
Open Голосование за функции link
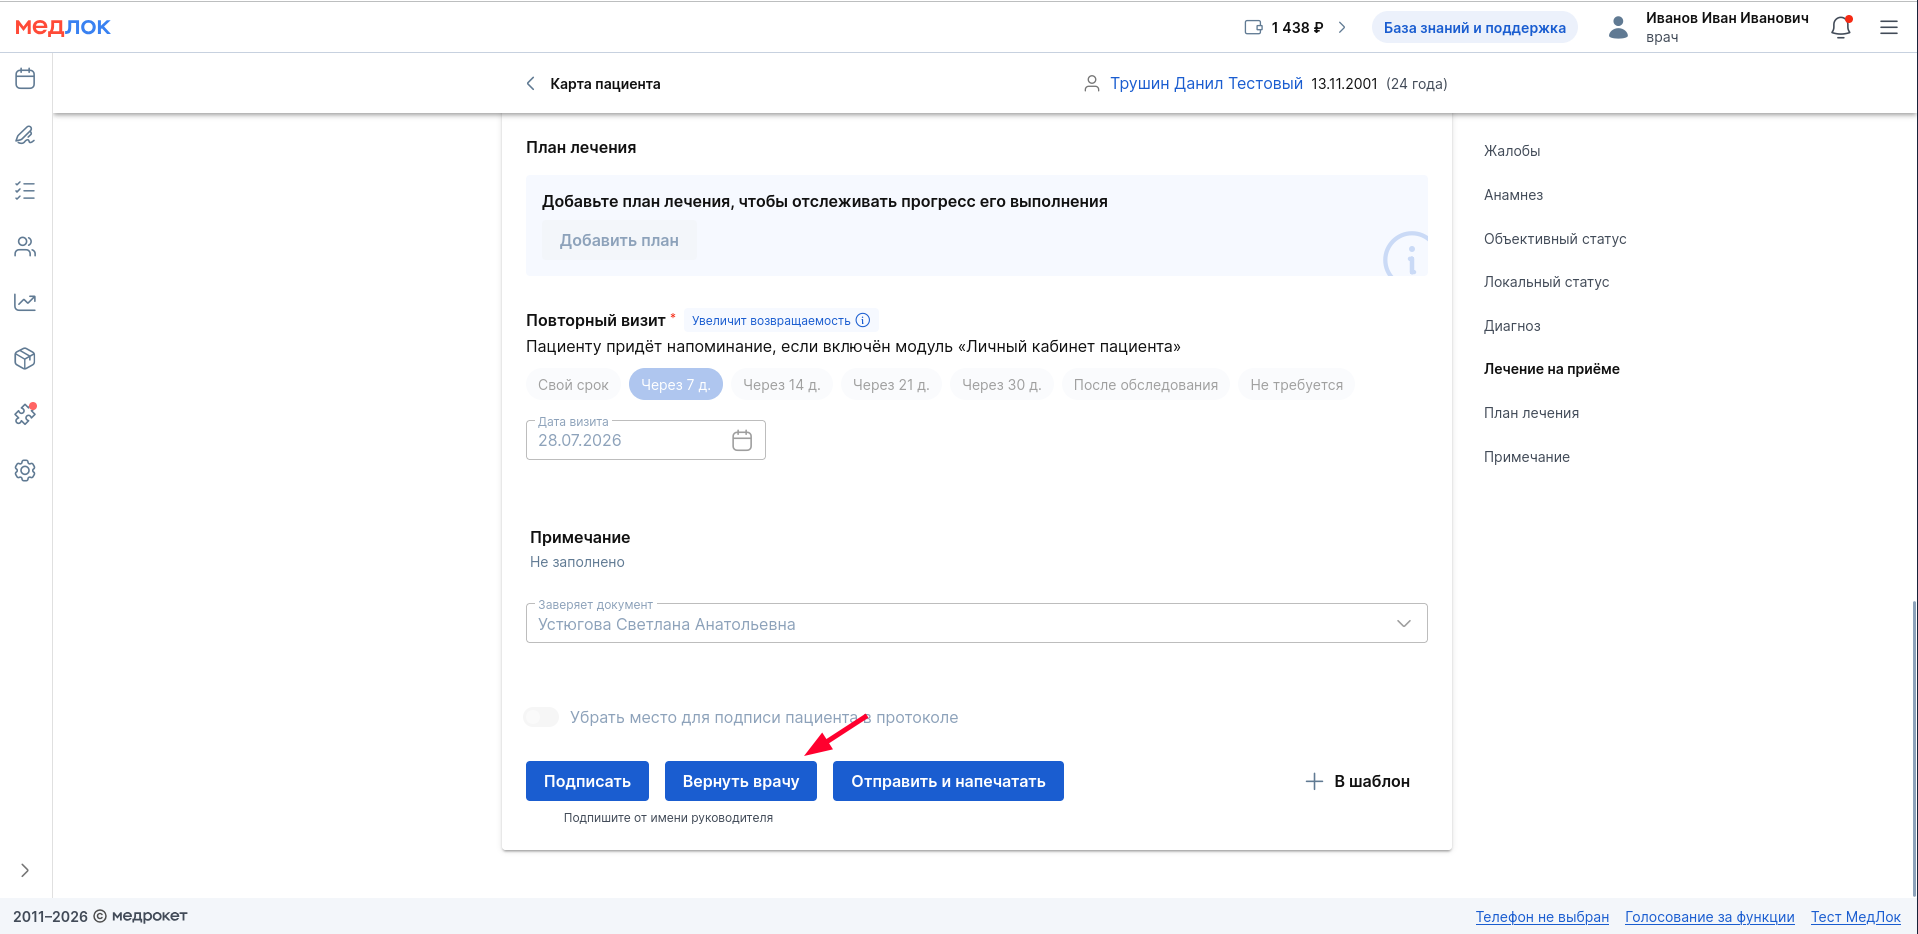coord(1709,917)
